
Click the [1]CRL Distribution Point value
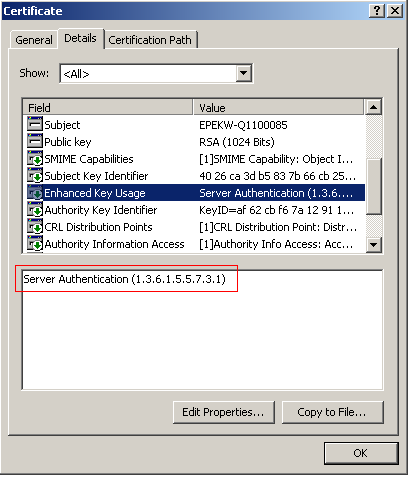(x=278, y=227)
